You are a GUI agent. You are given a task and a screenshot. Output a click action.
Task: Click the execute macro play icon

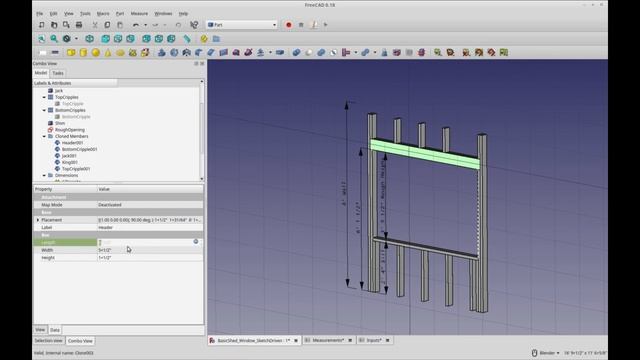[326, 25]
